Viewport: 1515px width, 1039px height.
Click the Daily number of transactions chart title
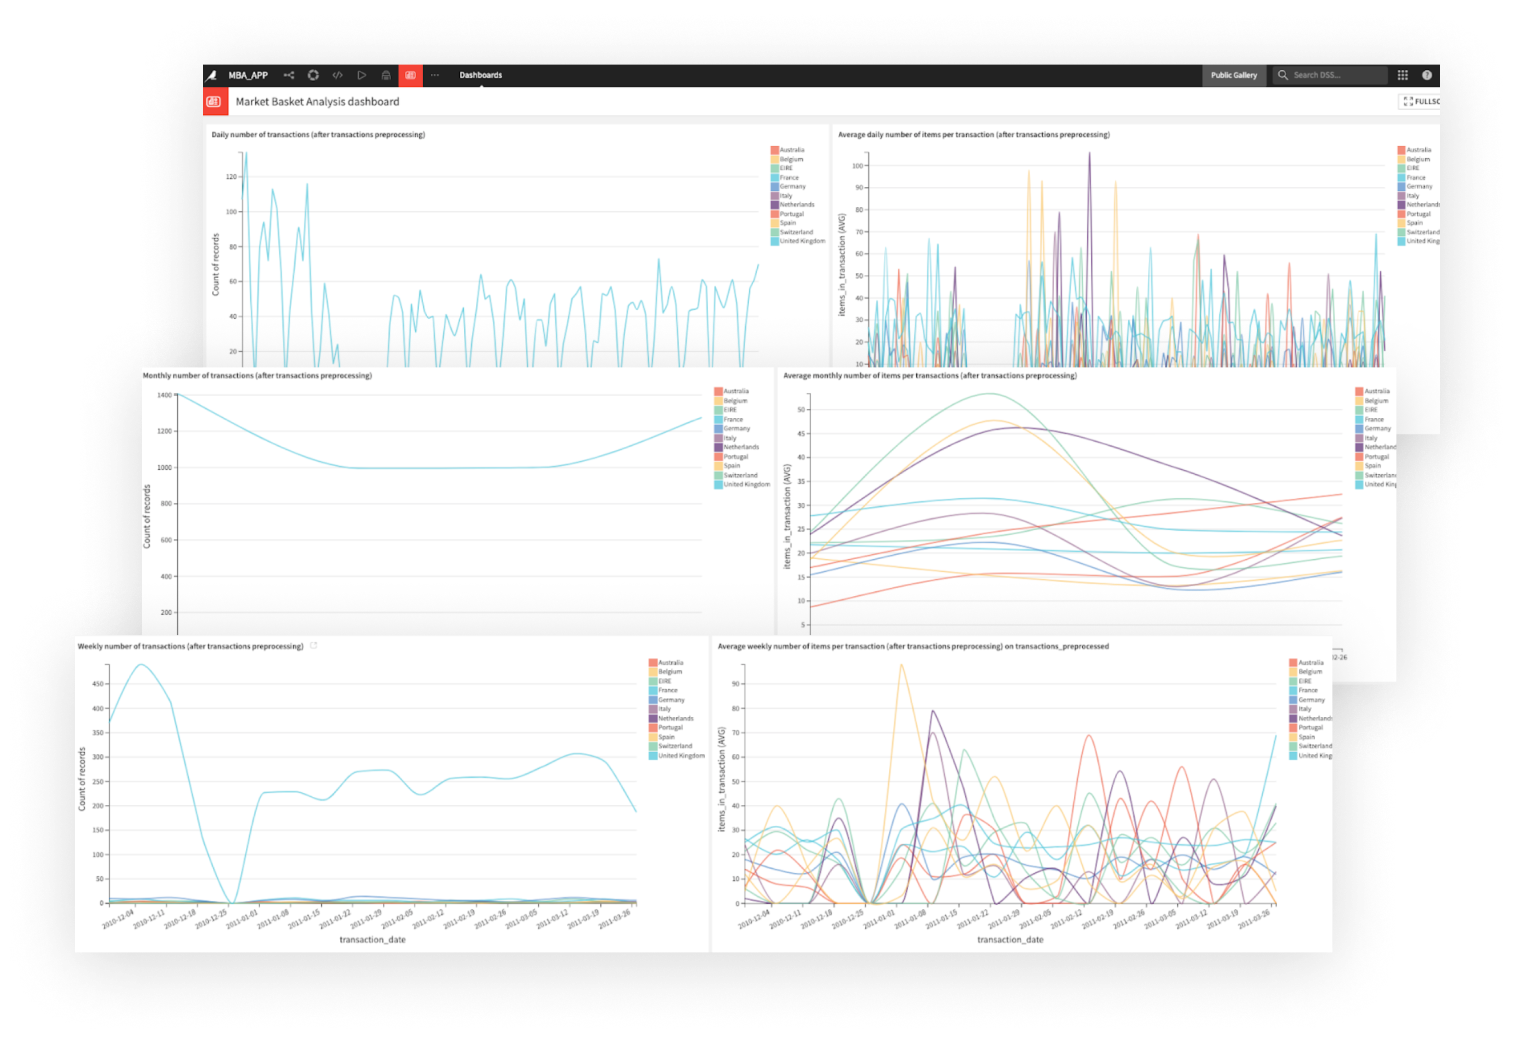(x=318, y=134)
